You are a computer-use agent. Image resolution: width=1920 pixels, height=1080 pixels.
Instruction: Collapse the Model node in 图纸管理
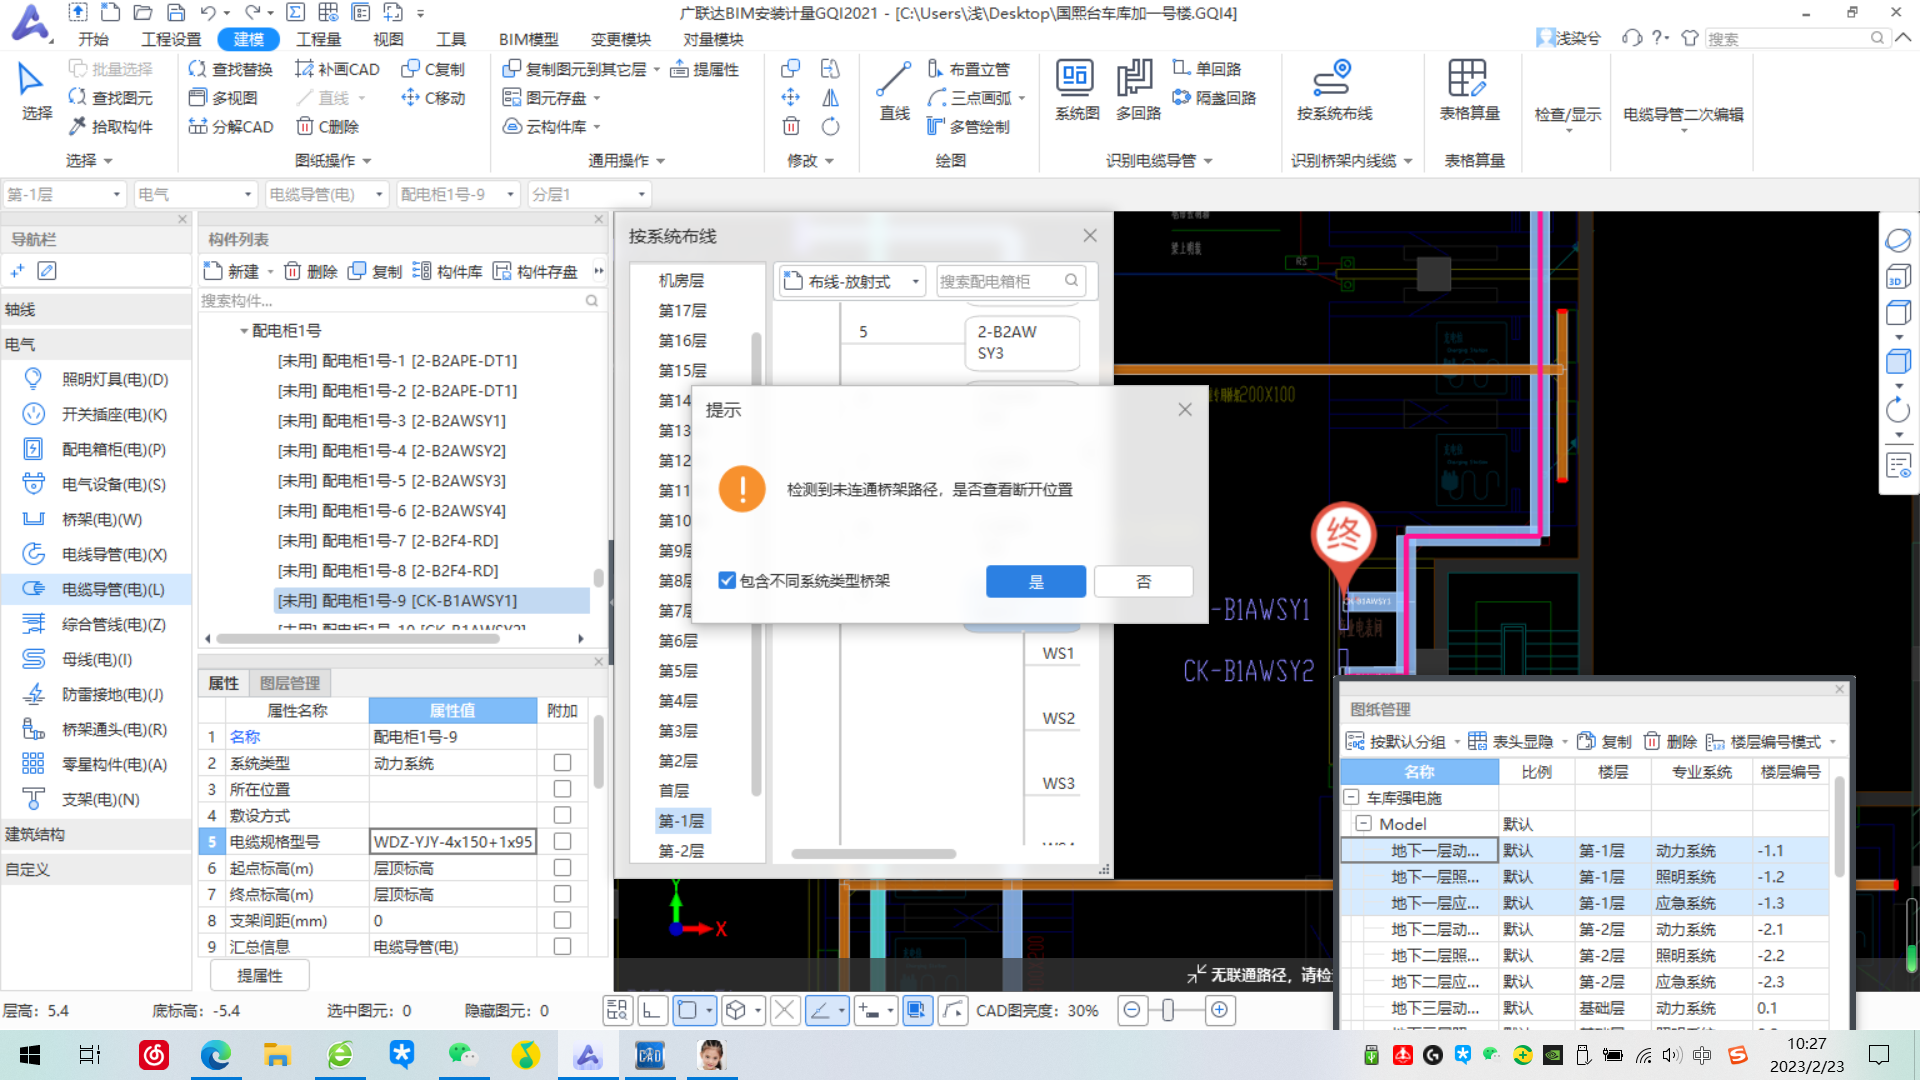pos(1363,824)
